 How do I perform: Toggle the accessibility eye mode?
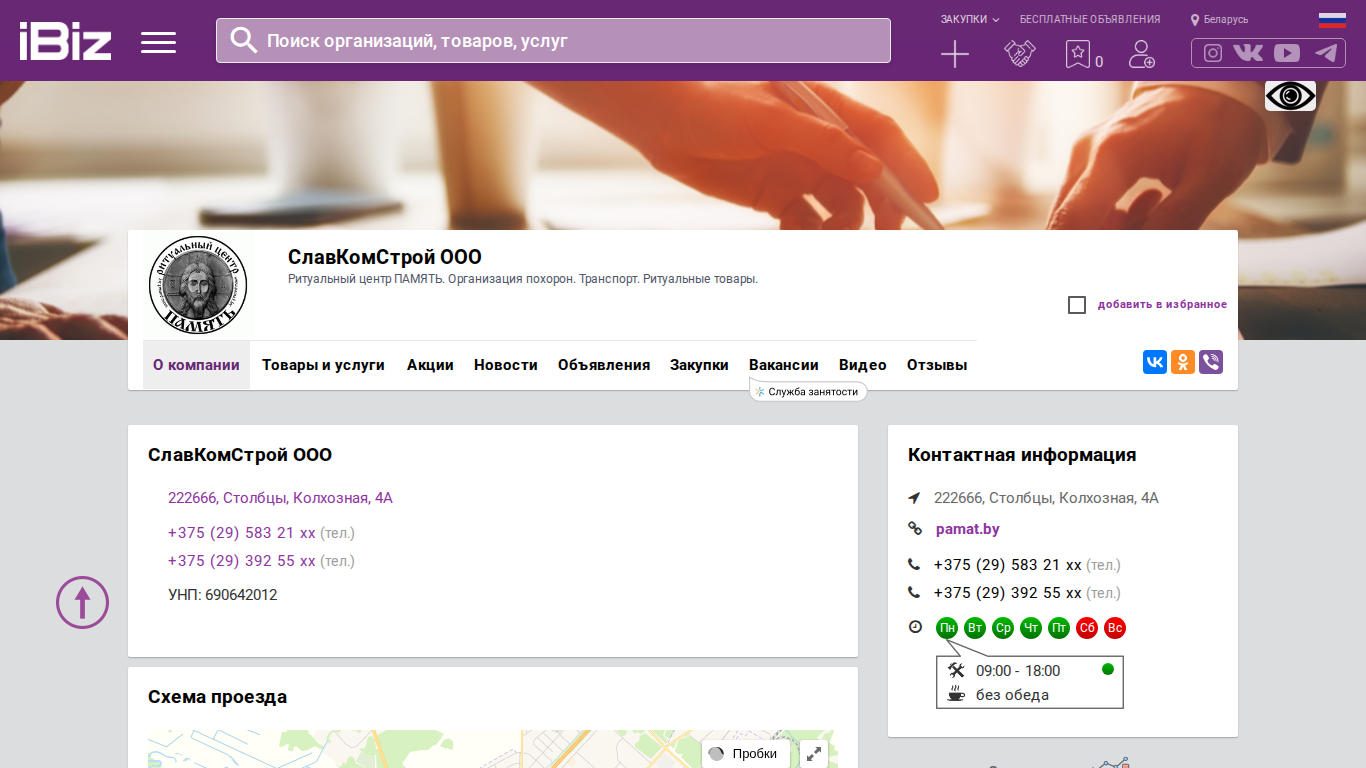click(x=1290, y=96)
